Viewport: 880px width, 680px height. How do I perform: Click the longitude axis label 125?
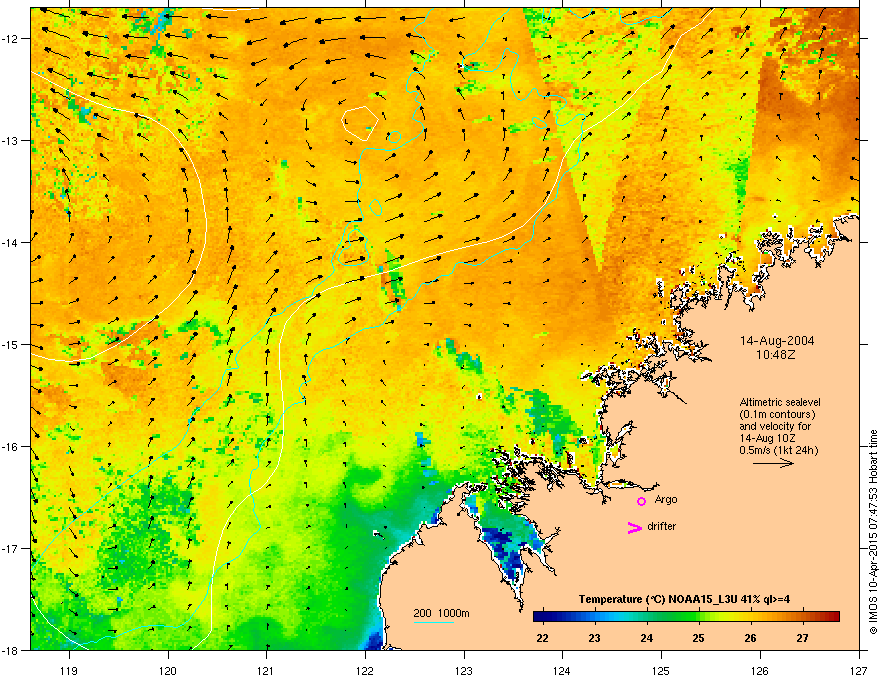point(661,671)
